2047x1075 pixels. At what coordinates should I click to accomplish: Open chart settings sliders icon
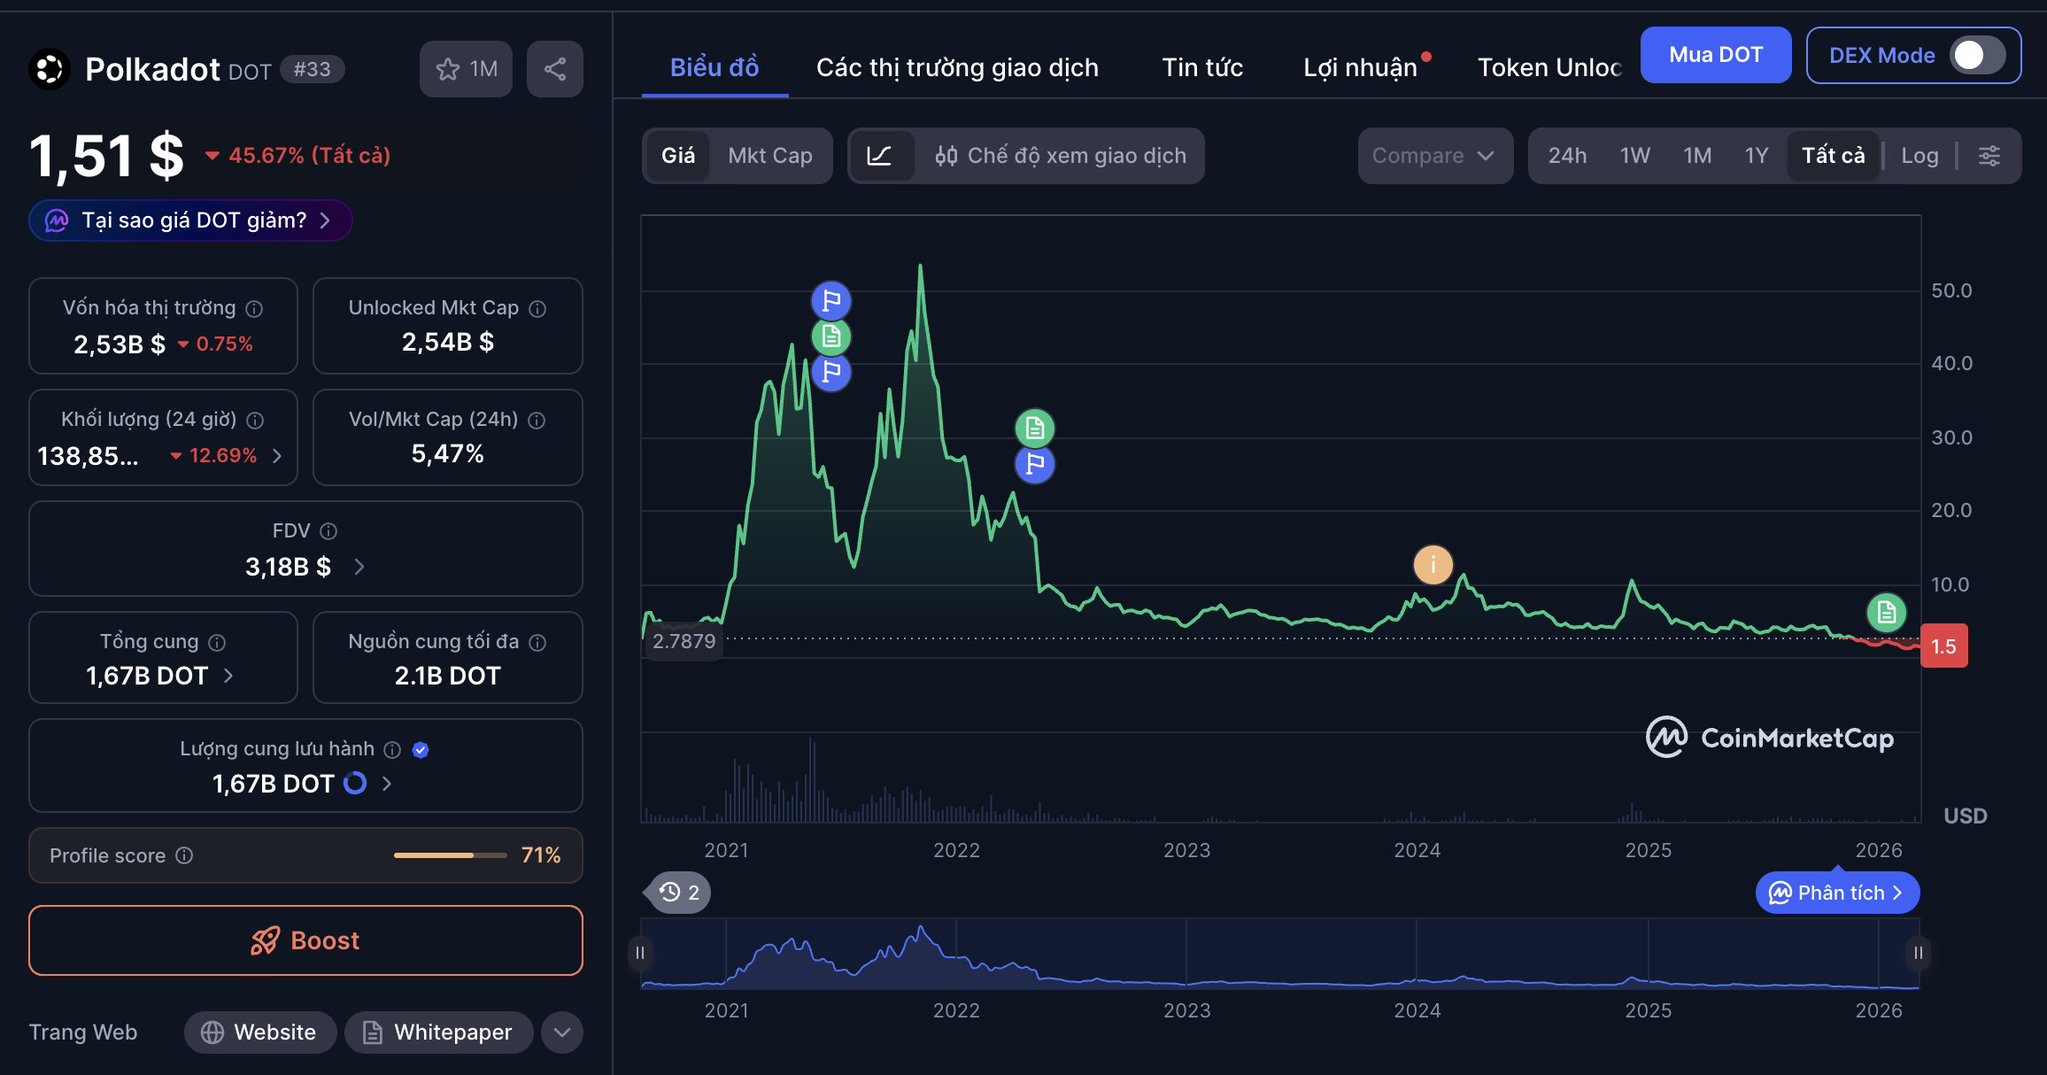coord(1989,156)
